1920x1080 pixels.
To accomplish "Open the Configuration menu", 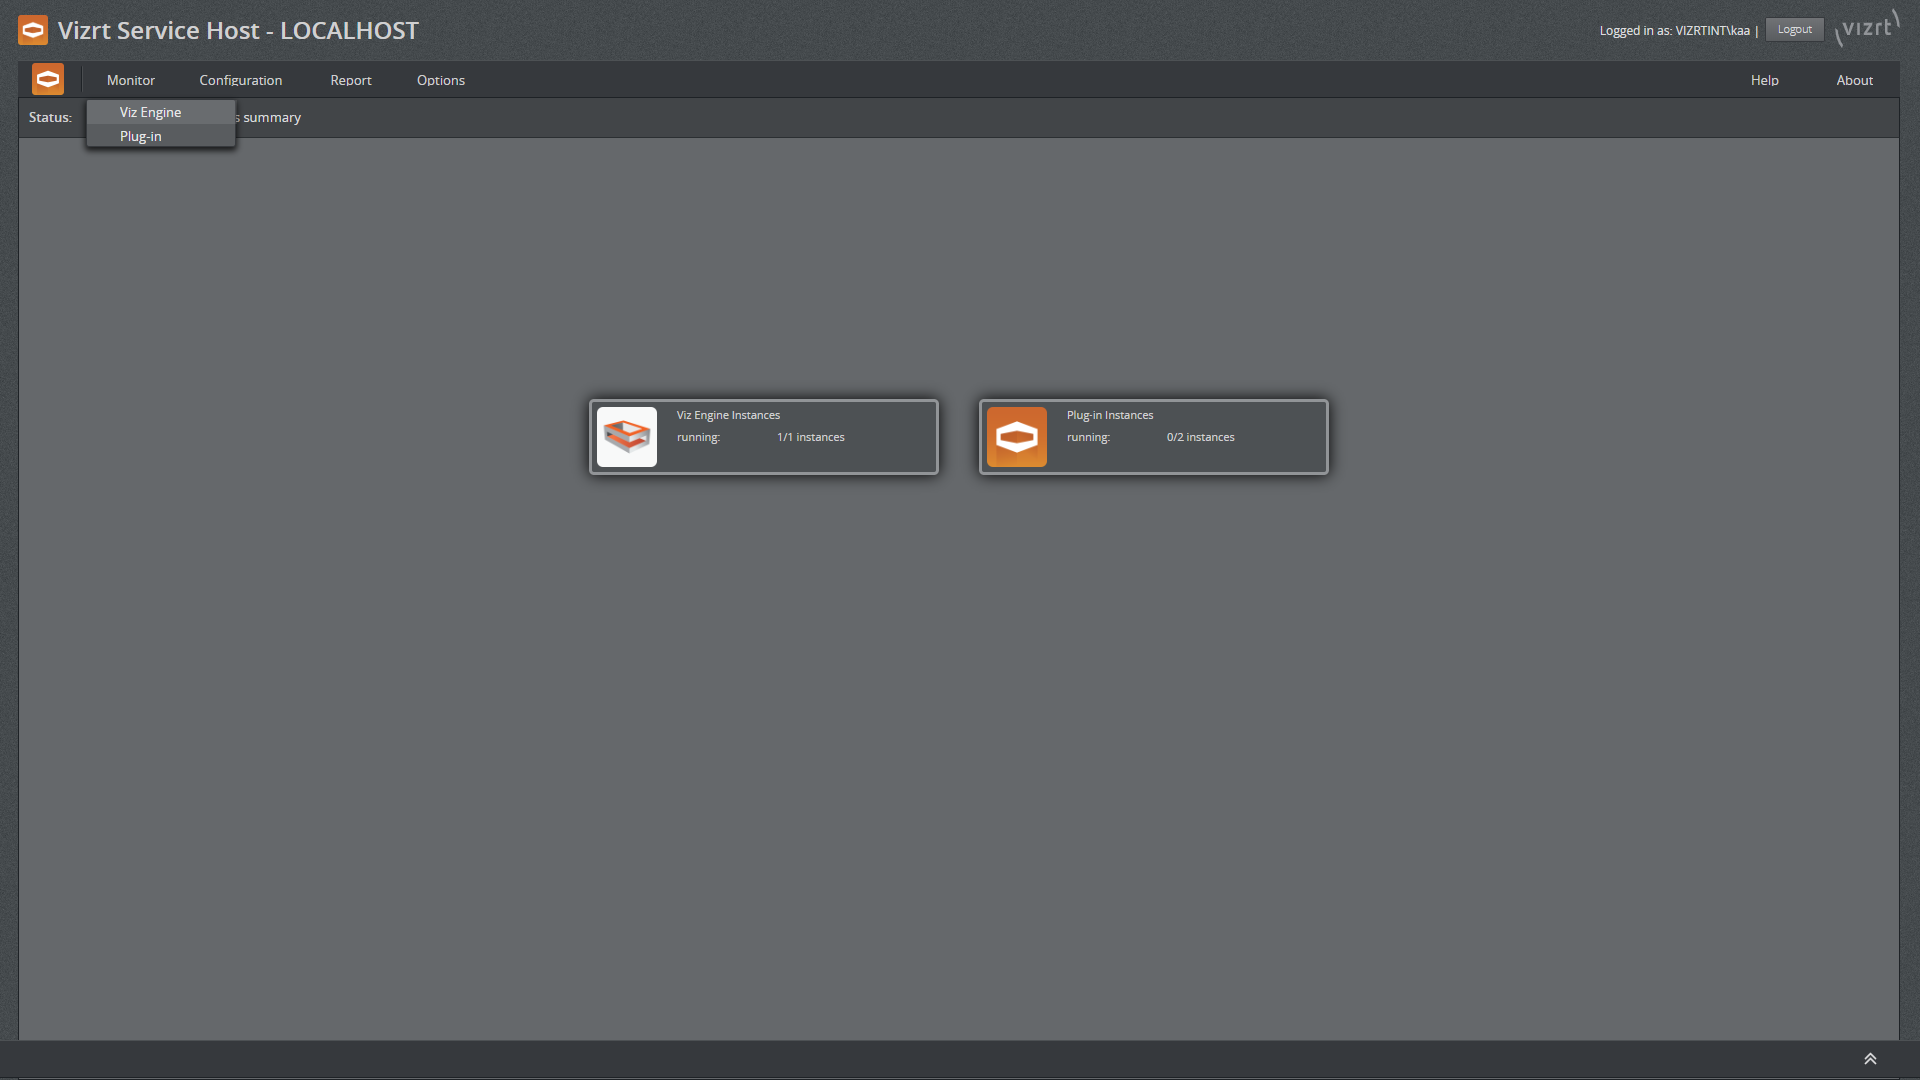I will (x=240, y=79).
